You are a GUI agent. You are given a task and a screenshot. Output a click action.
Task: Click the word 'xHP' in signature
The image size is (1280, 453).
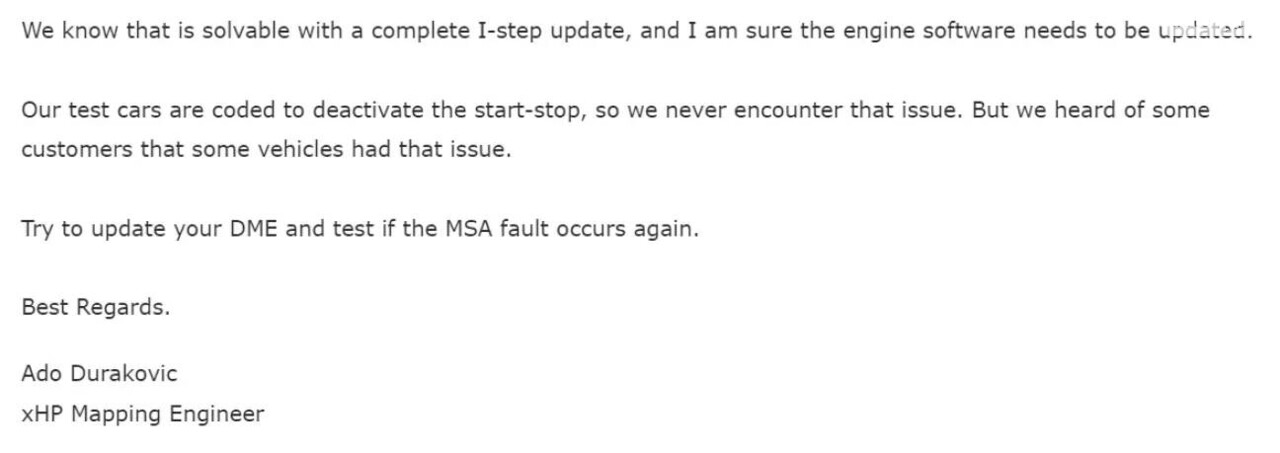[41, 414]
